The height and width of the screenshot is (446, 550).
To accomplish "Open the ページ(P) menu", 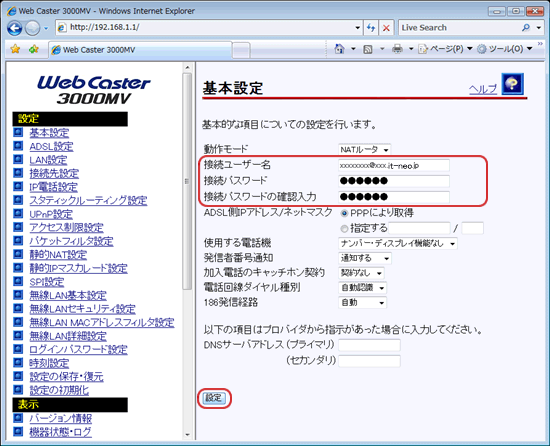I will pyautogui.click(x=445, y=49).
